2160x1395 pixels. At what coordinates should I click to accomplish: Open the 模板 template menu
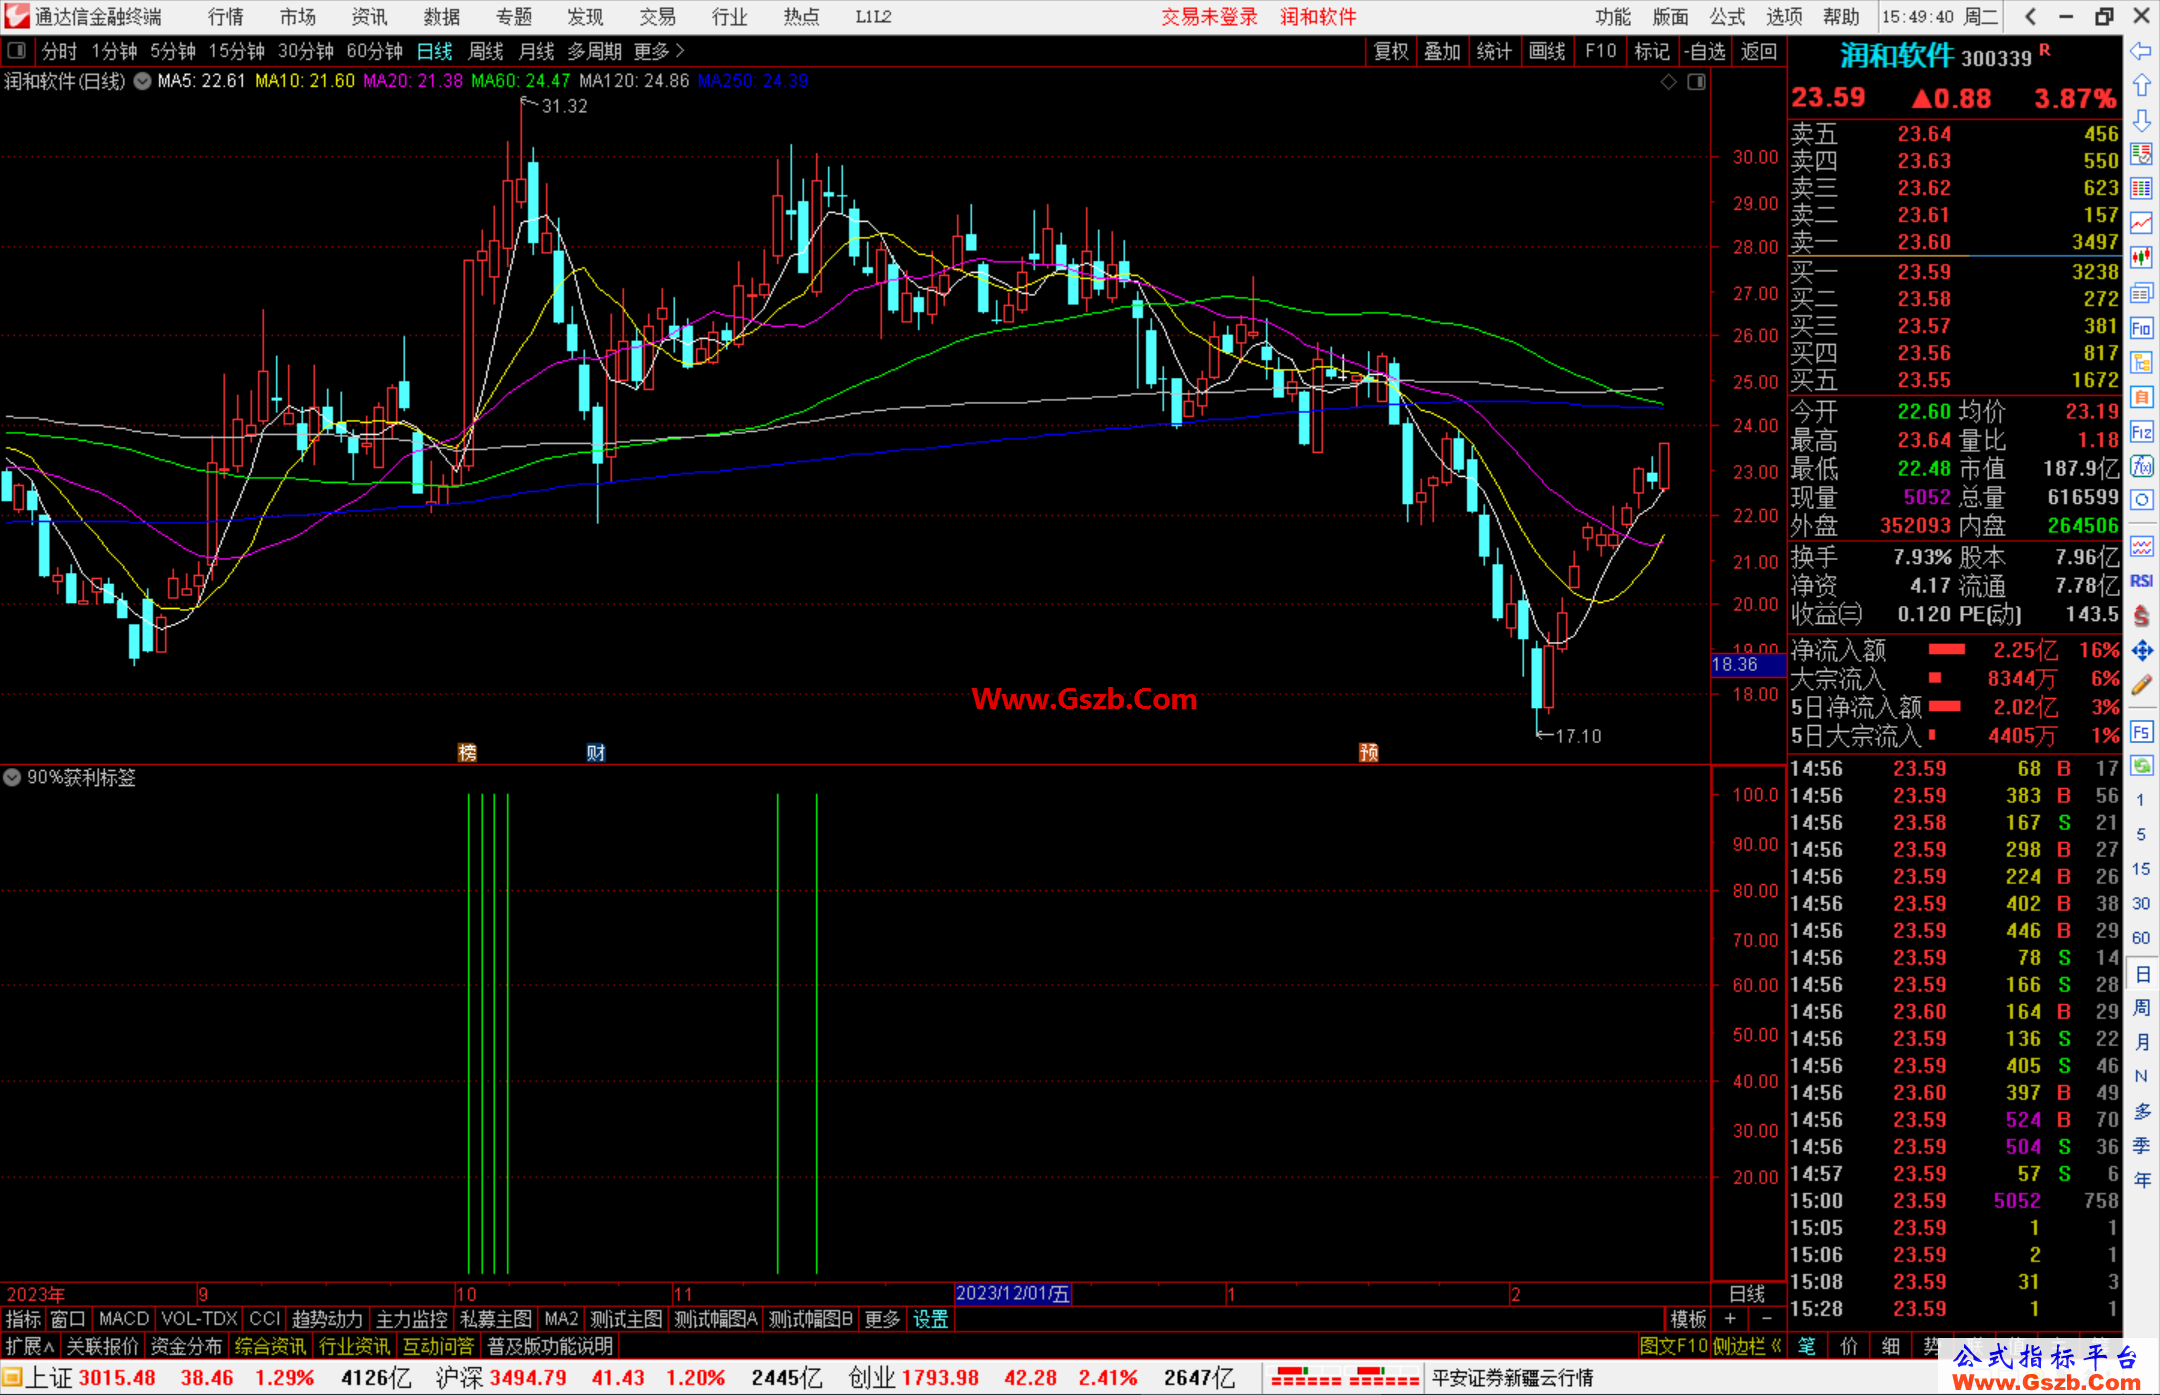click(x=1688, y=1319)
